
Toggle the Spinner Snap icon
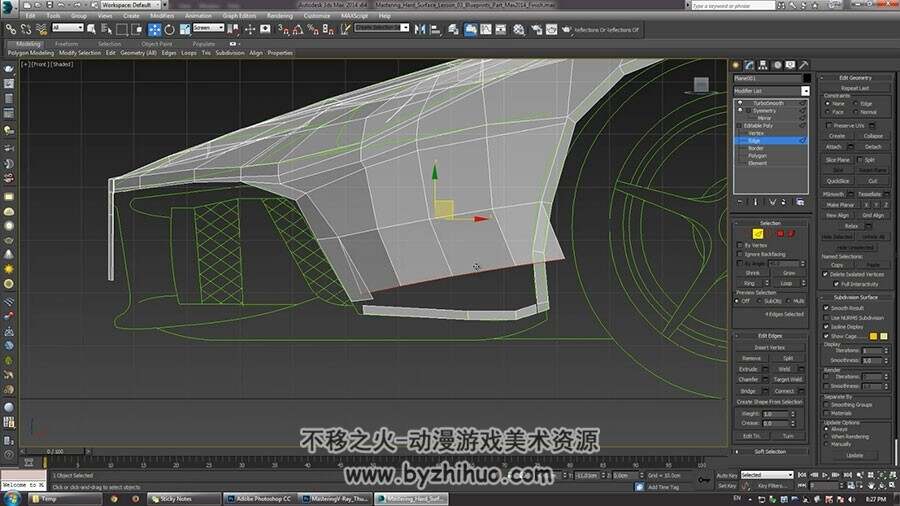pyautogui.click(x=328, y=29)
